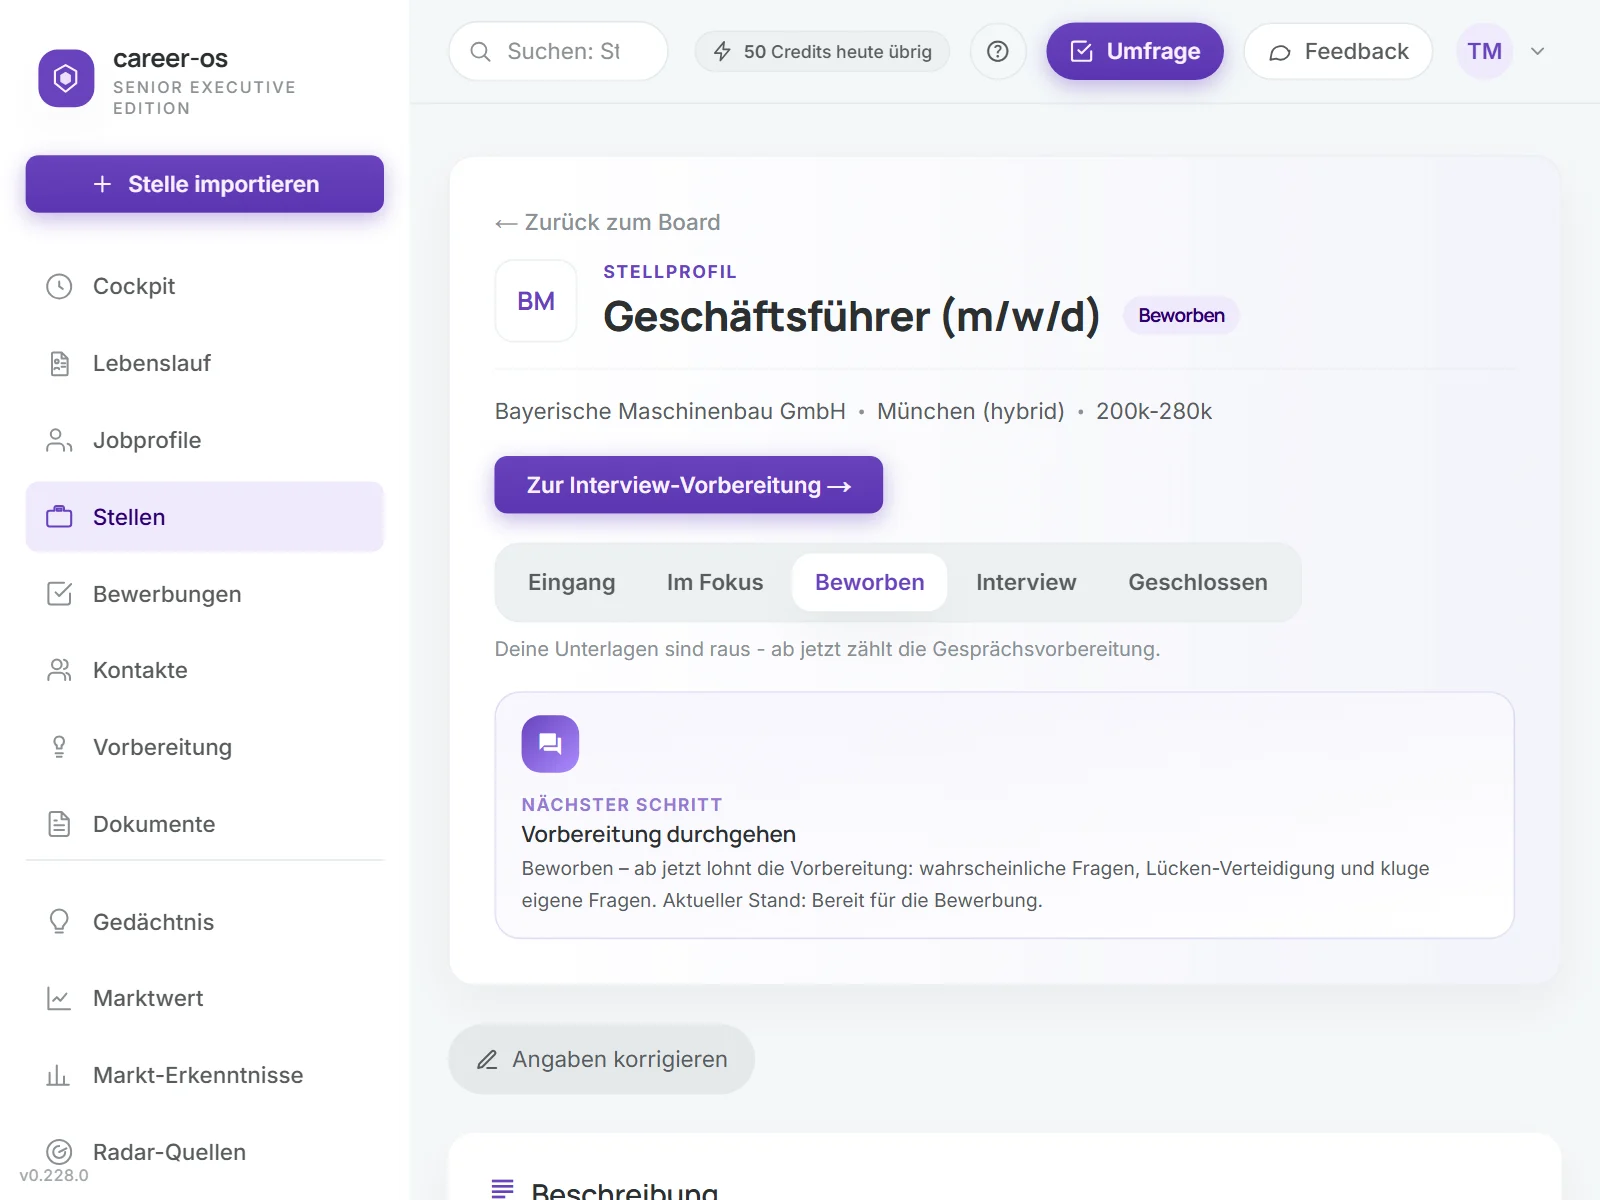Open the Umfrage survey button
1600x1200 pixels.
1135,51
